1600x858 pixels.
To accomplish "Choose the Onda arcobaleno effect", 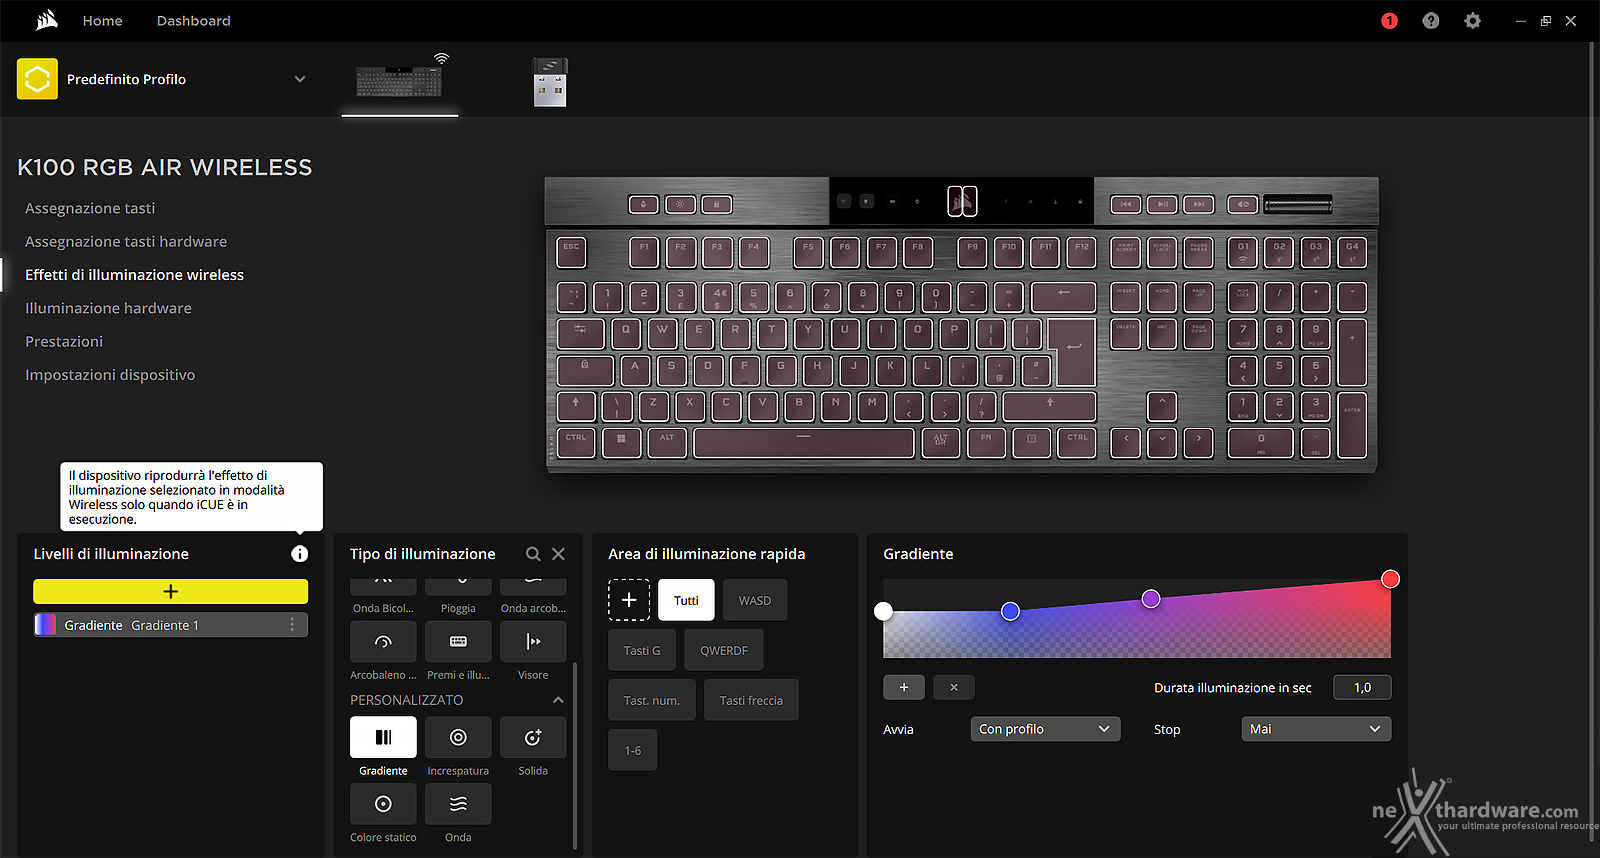I will tap(533, 587).
